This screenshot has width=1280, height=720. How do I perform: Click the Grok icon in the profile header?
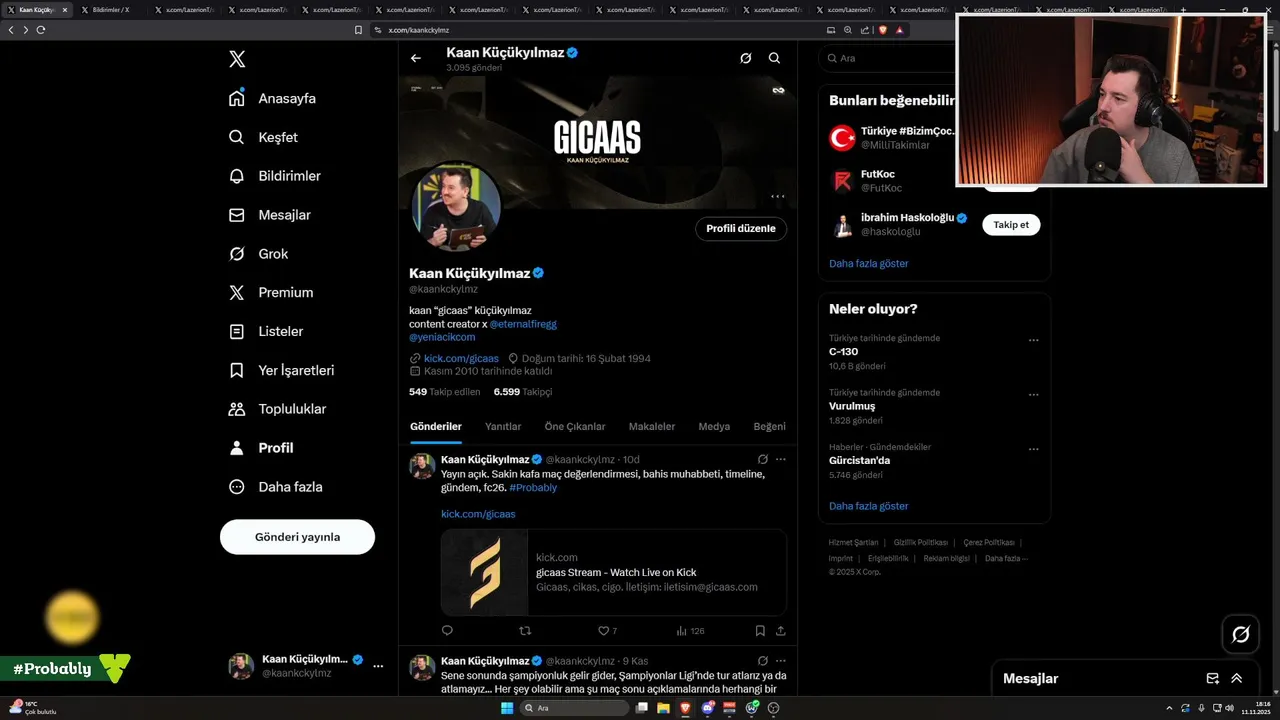(x=745, y=58)
